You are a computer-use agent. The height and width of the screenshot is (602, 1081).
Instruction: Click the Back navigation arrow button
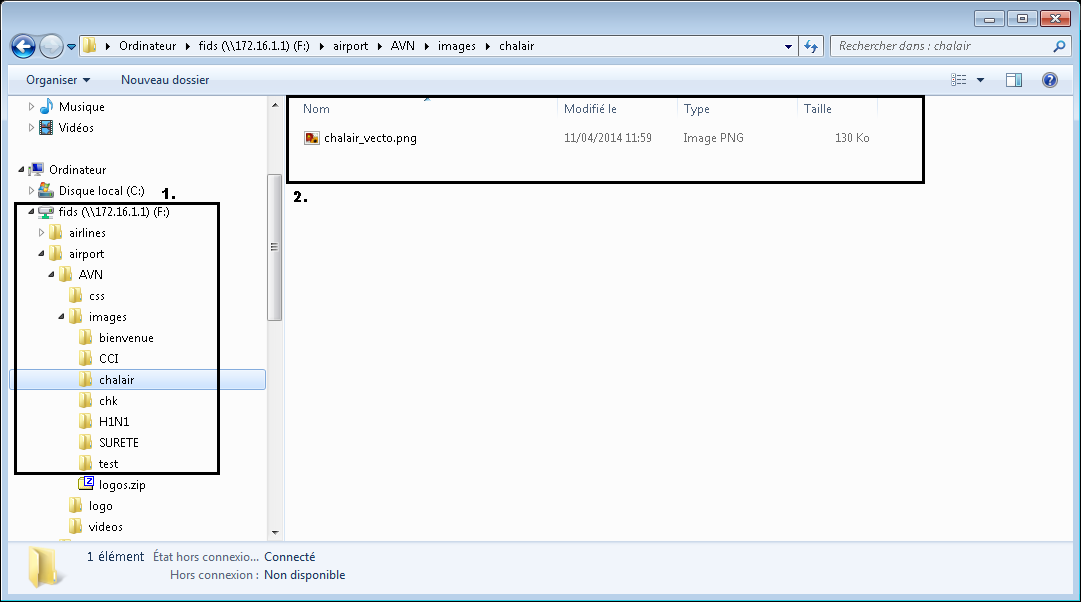click(x=24, y=46)
